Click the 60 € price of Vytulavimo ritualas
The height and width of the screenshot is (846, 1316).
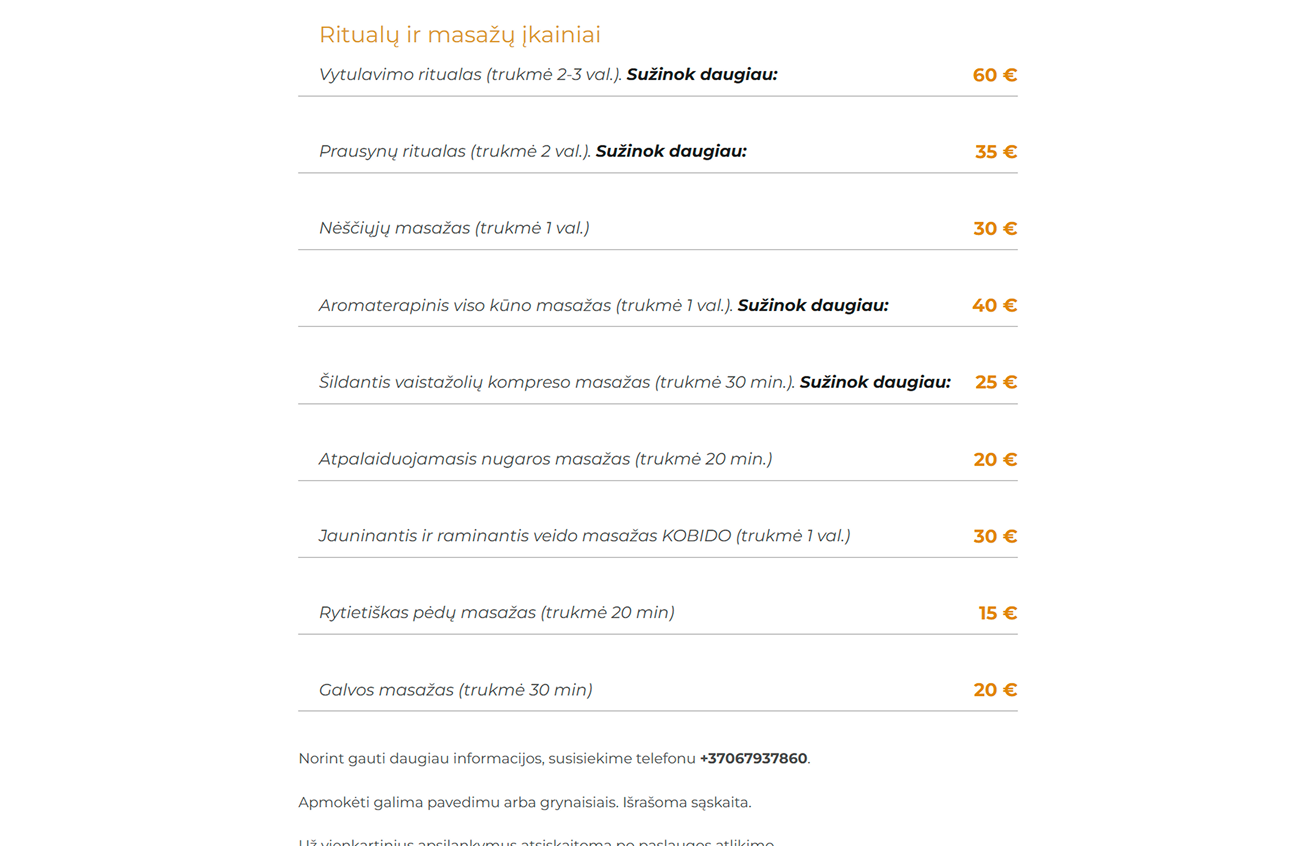point(994,76)
